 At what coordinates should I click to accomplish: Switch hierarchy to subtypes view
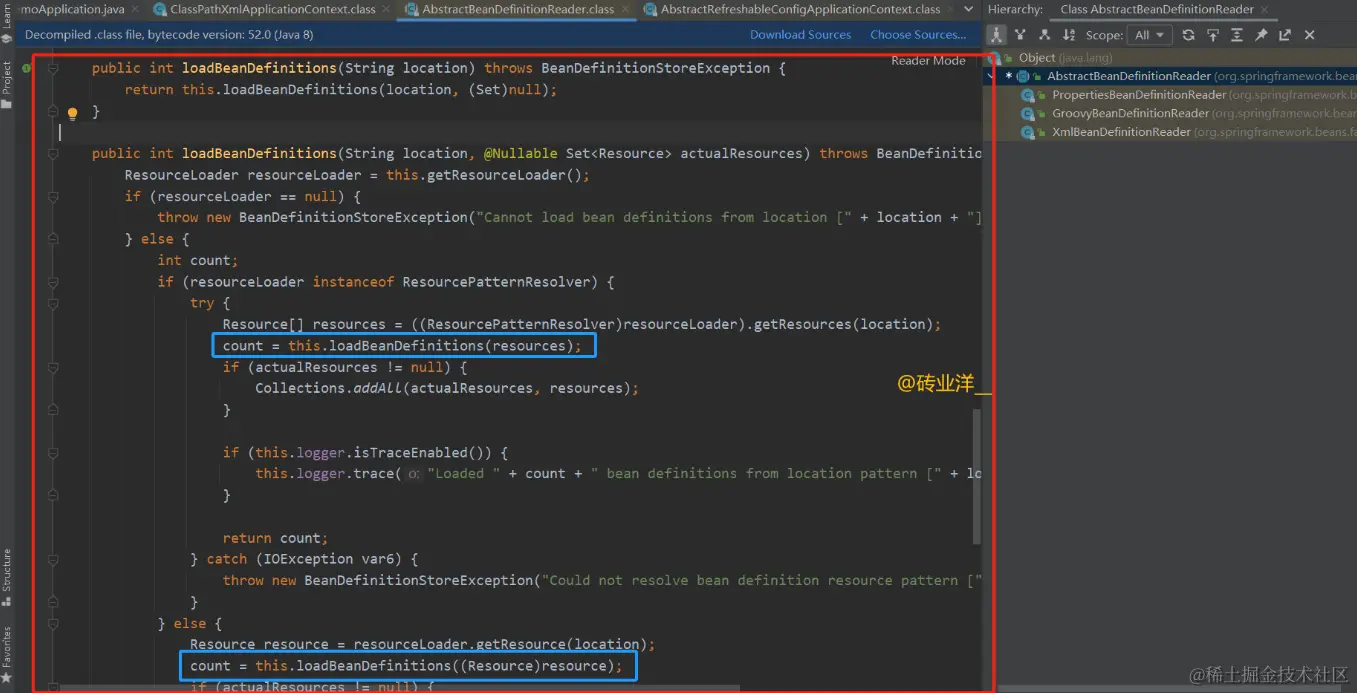[1044, 35]
